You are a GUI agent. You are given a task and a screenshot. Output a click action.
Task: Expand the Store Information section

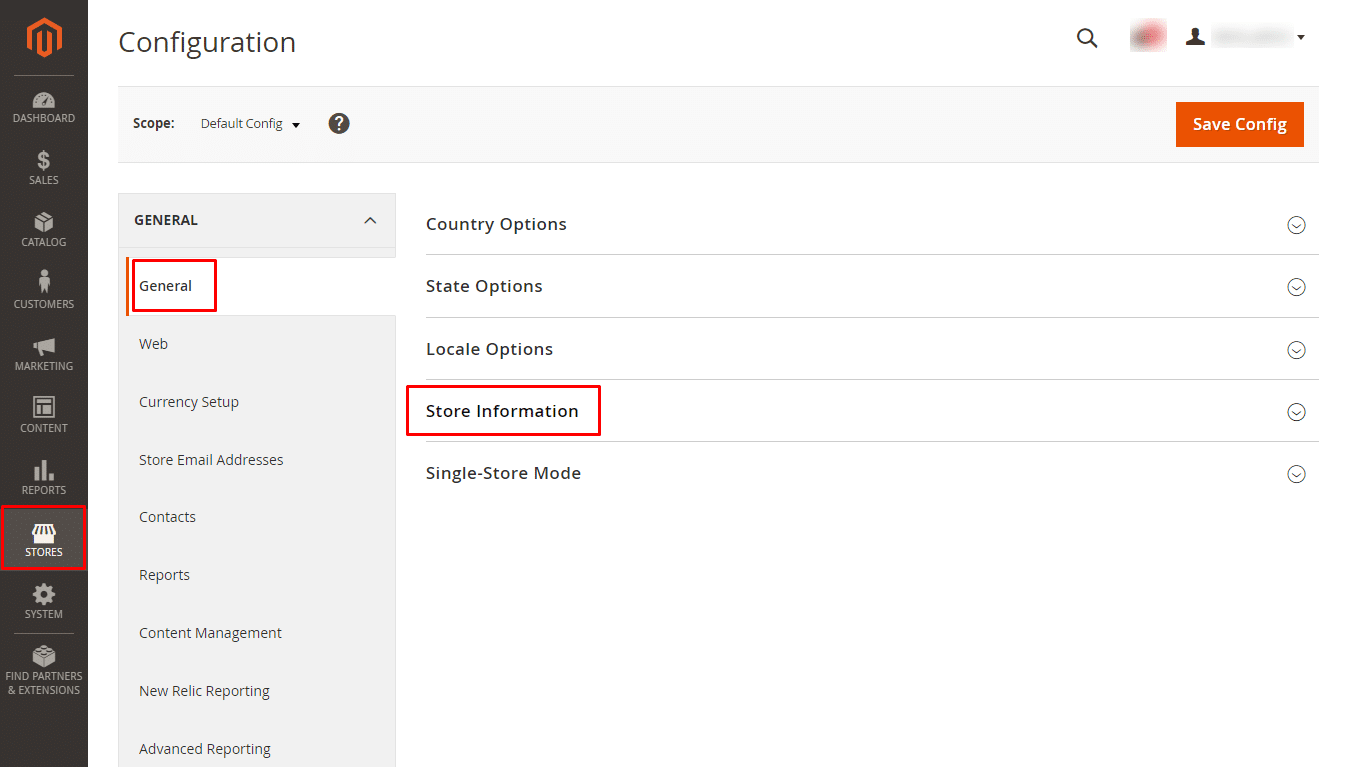click(1296, 411)
